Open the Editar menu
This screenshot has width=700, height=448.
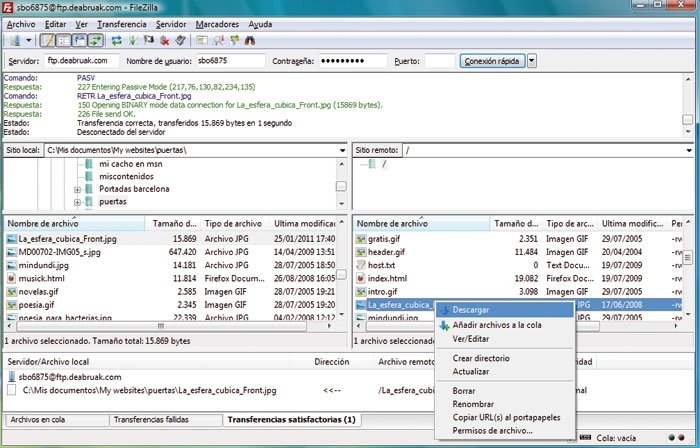click(55, 24)
